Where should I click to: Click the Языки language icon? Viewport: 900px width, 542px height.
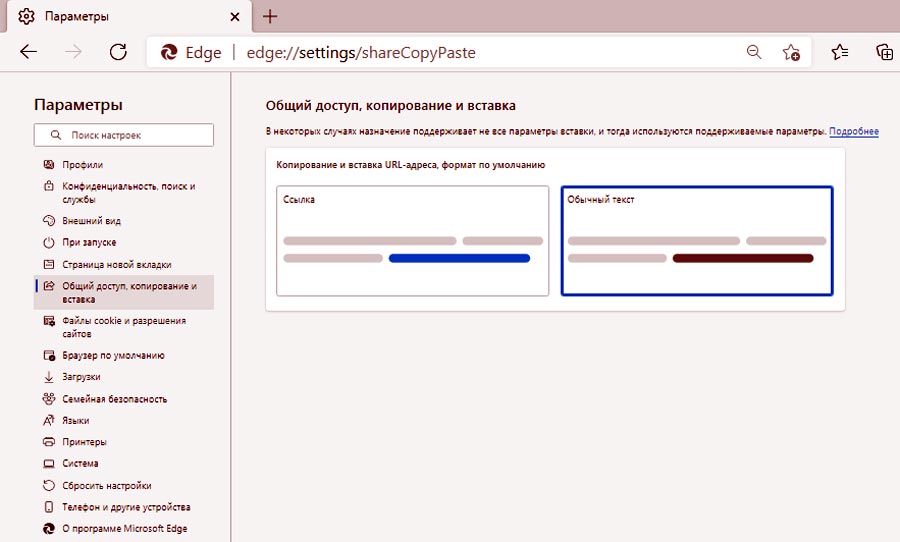49,420
